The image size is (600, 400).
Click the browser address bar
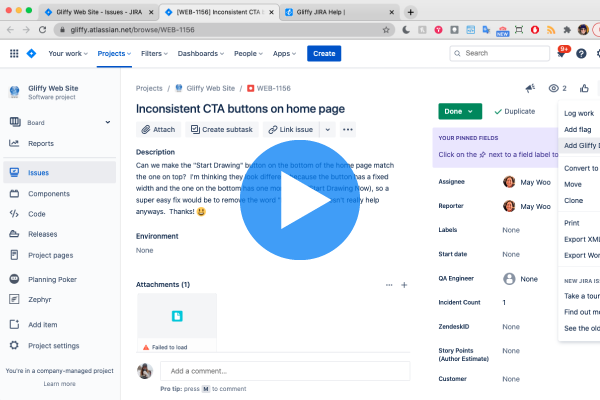pyautogui.click(x=224, y=30)
